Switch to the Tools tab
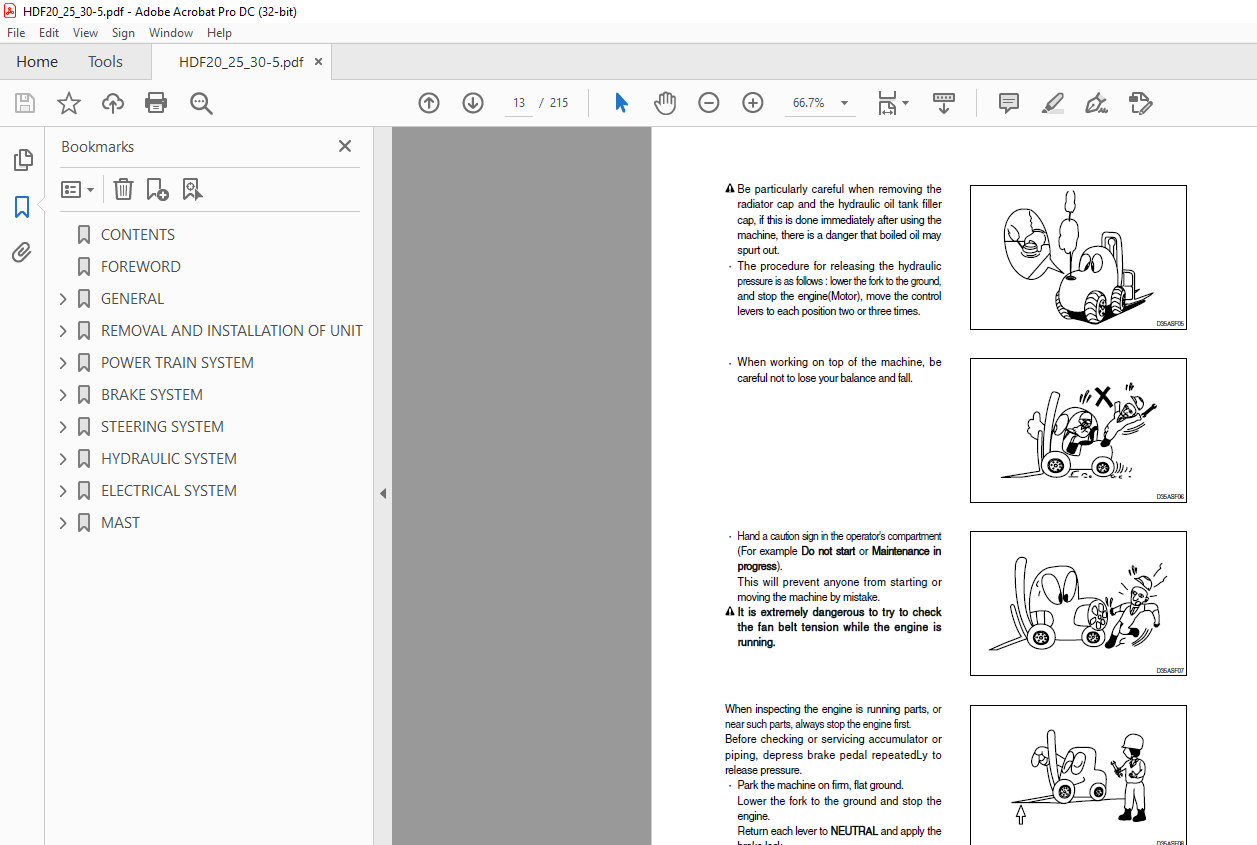The image size is (1257, 845). click(105, 62)
